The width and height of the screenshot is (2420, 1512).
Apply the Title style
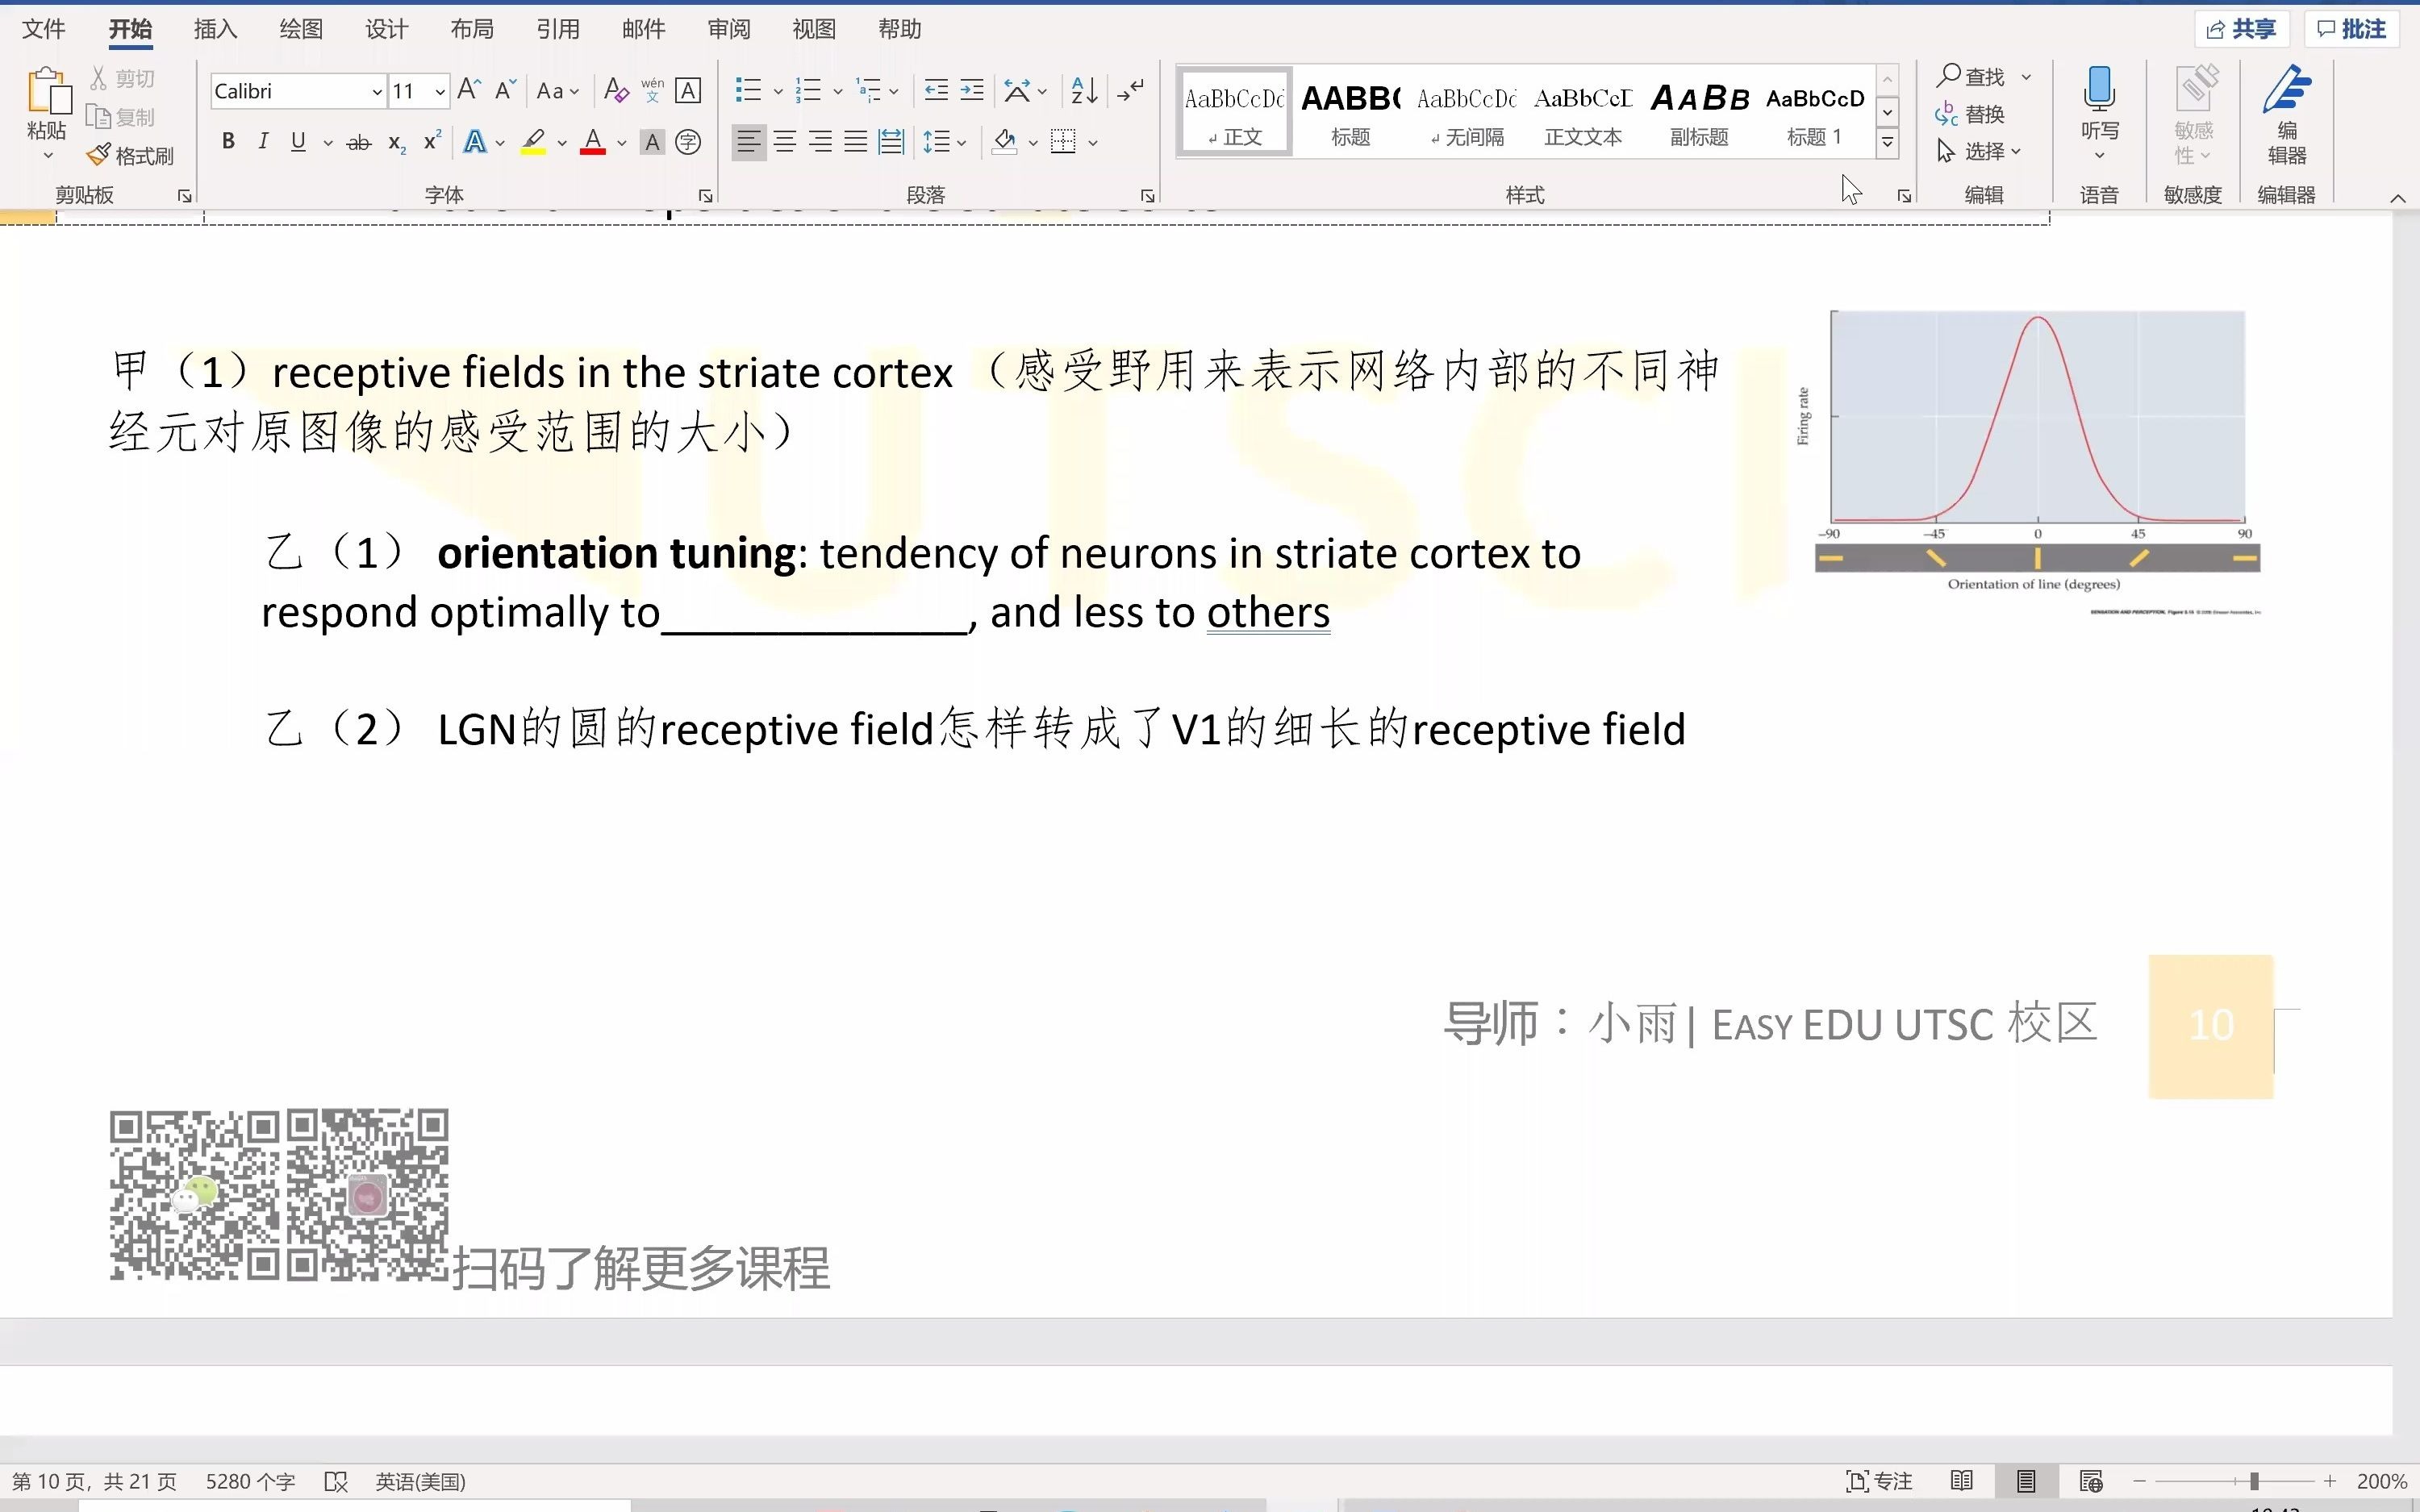coord(1350,112)
